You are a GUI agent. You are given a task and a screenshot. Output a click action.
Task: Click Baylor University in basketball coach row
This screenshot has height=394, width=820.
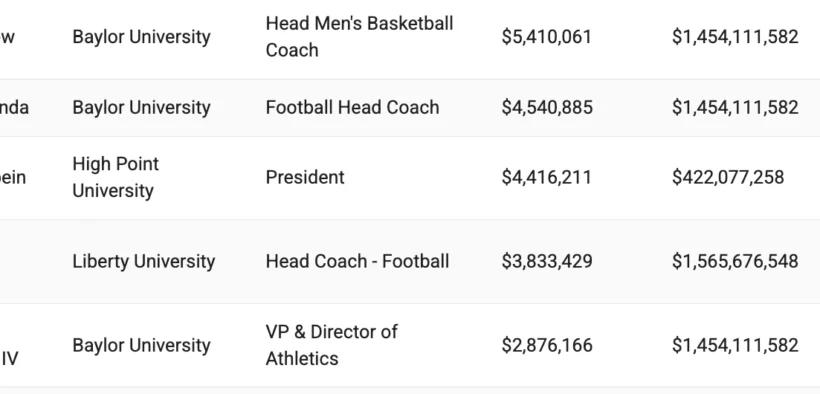(x=141, y=37)
